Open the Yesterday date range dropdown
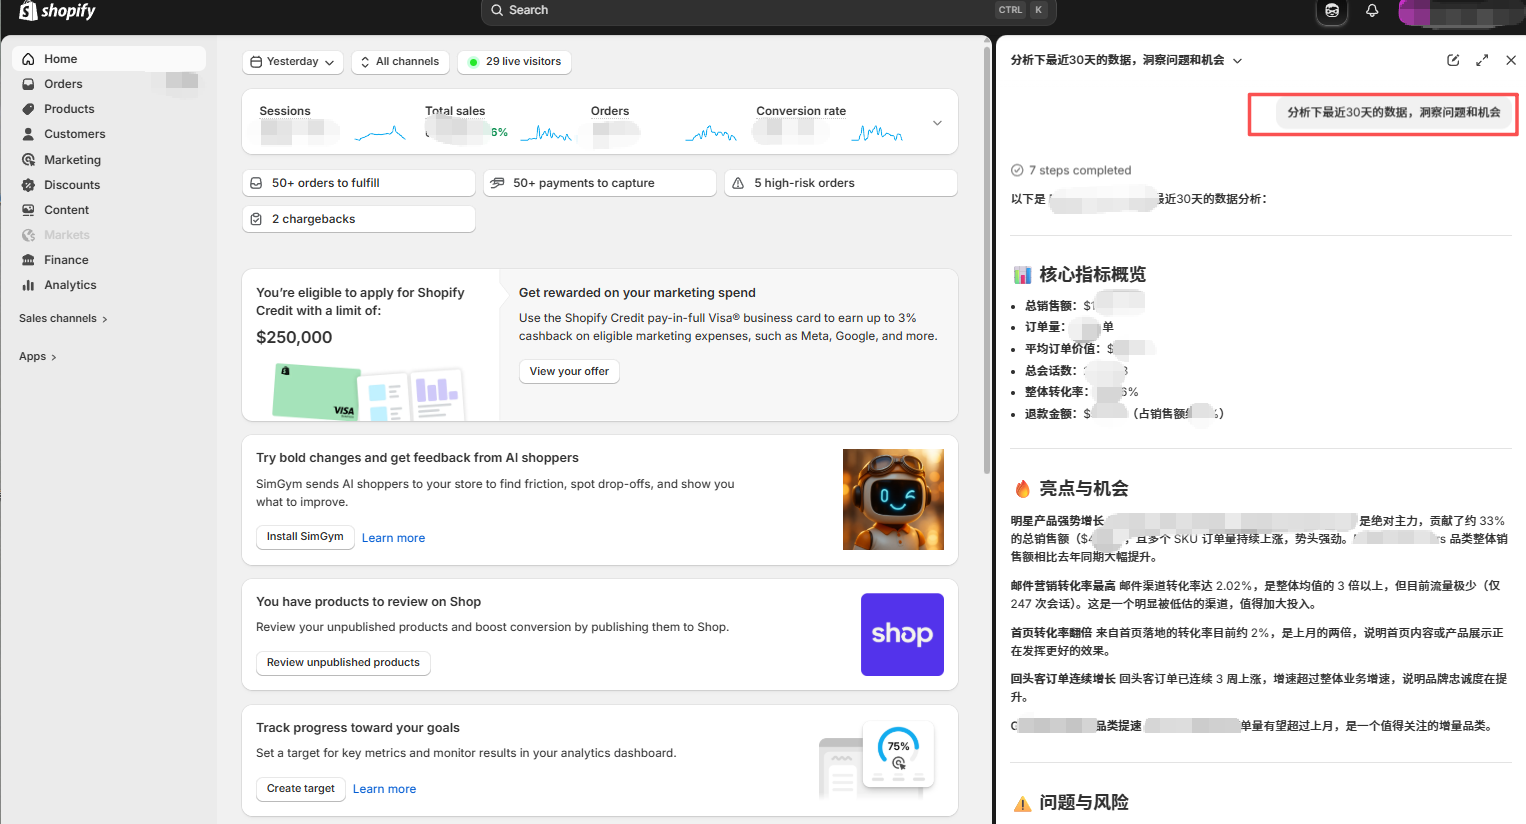Image resolution: width=1526 pixels, height=824 pixels. tap(293, 62)
